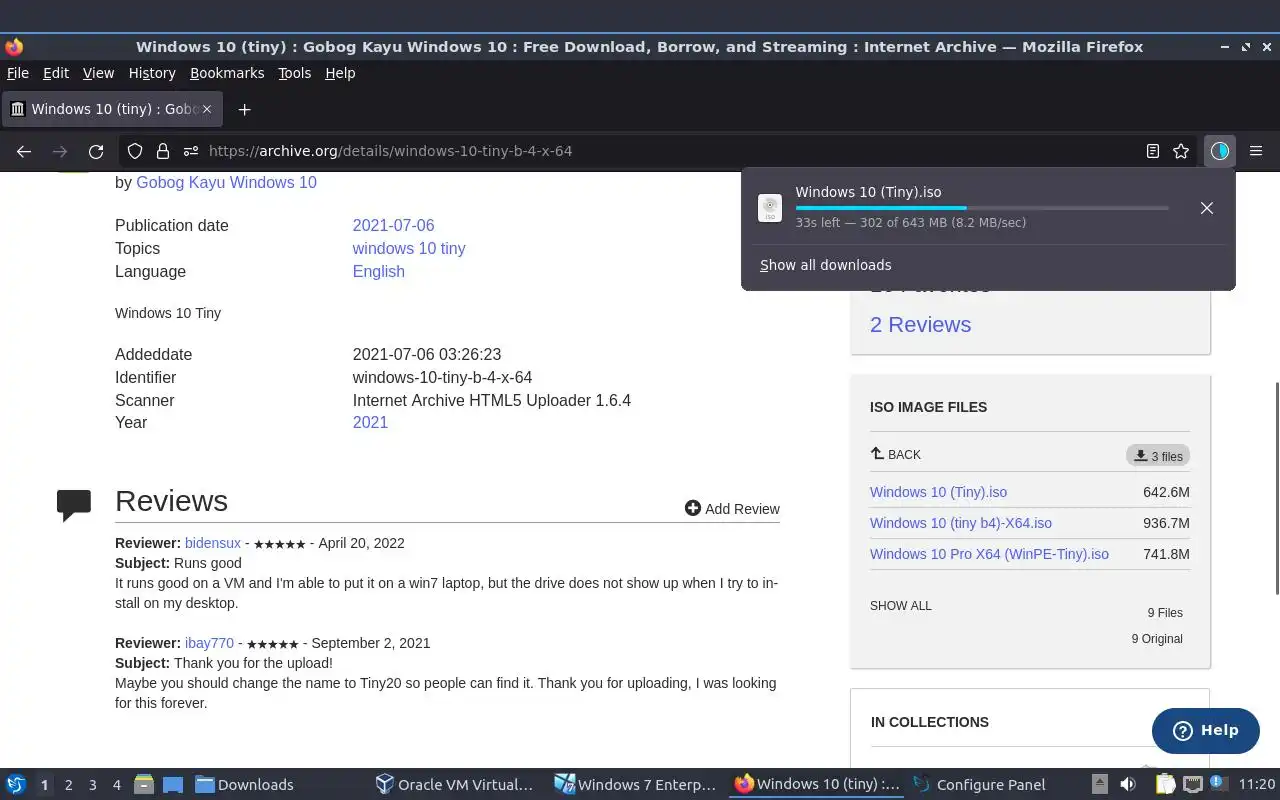Open the Year 2021 link
The height and width of the screenshot is (800, 1280).
370,423
